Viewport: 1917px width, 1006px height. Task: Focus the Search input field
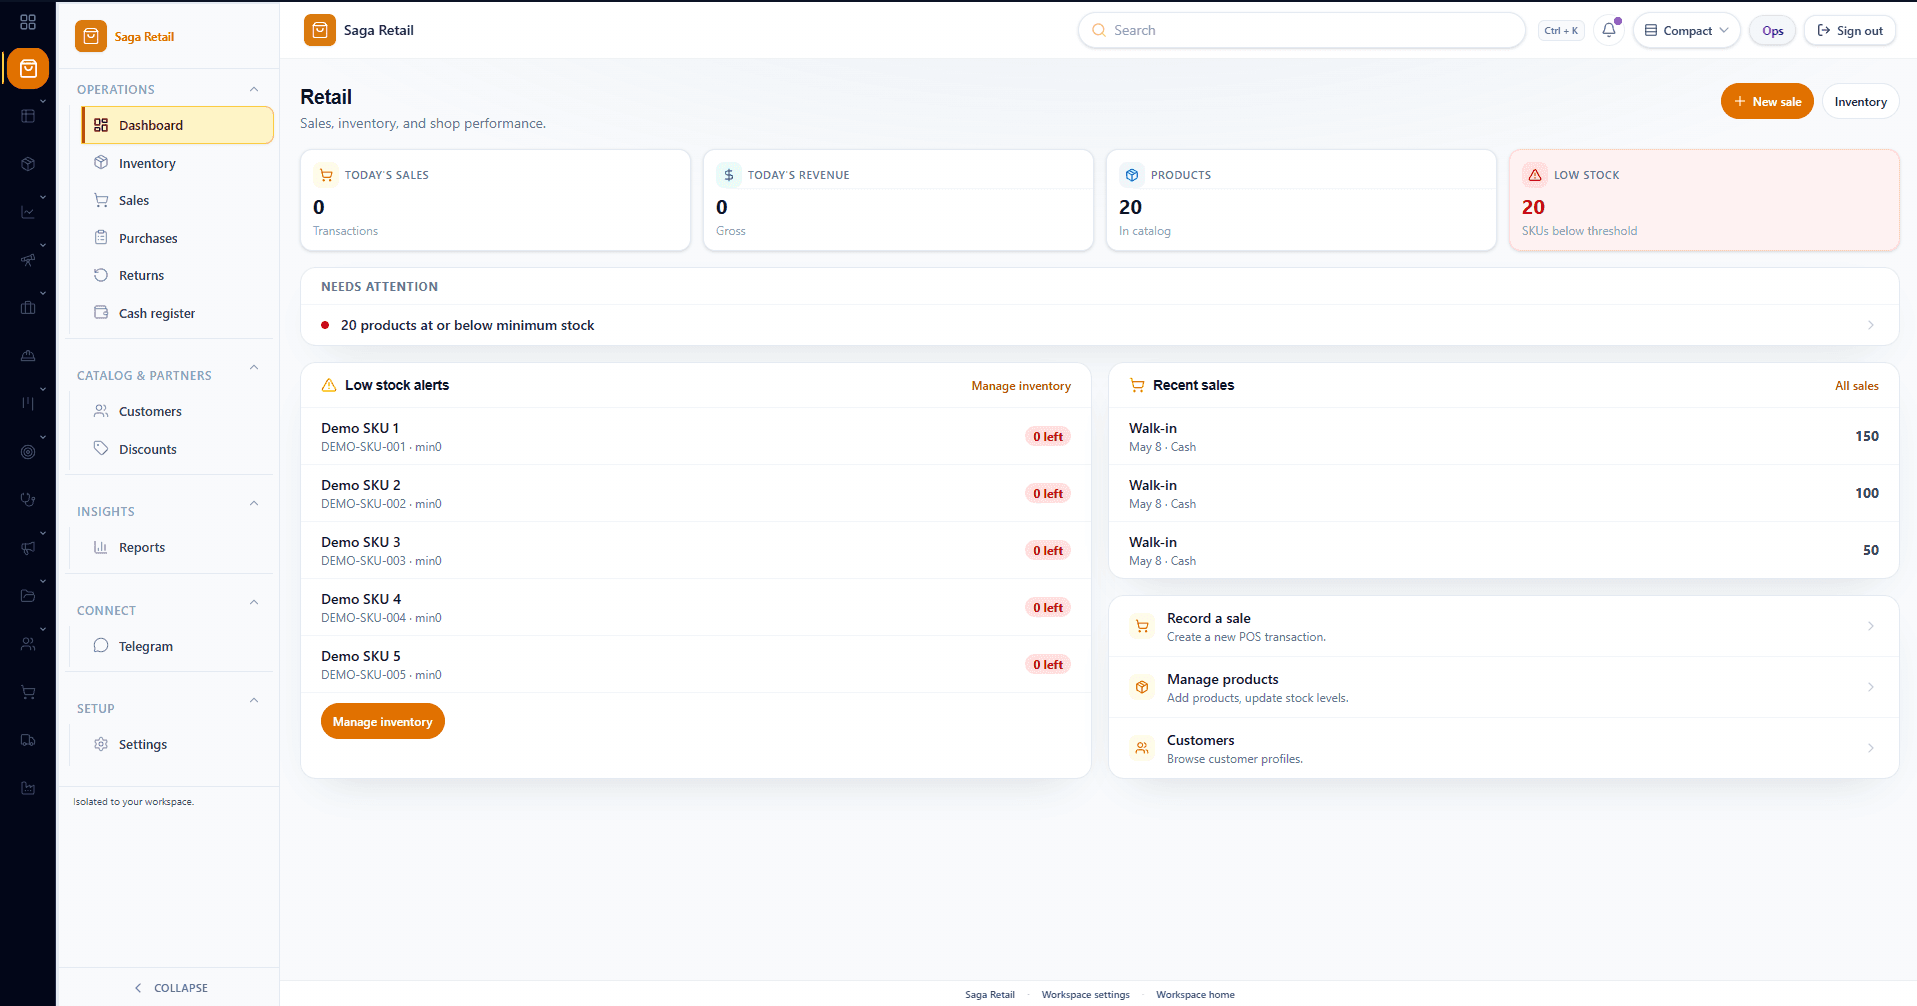(x=1301, y=30)
